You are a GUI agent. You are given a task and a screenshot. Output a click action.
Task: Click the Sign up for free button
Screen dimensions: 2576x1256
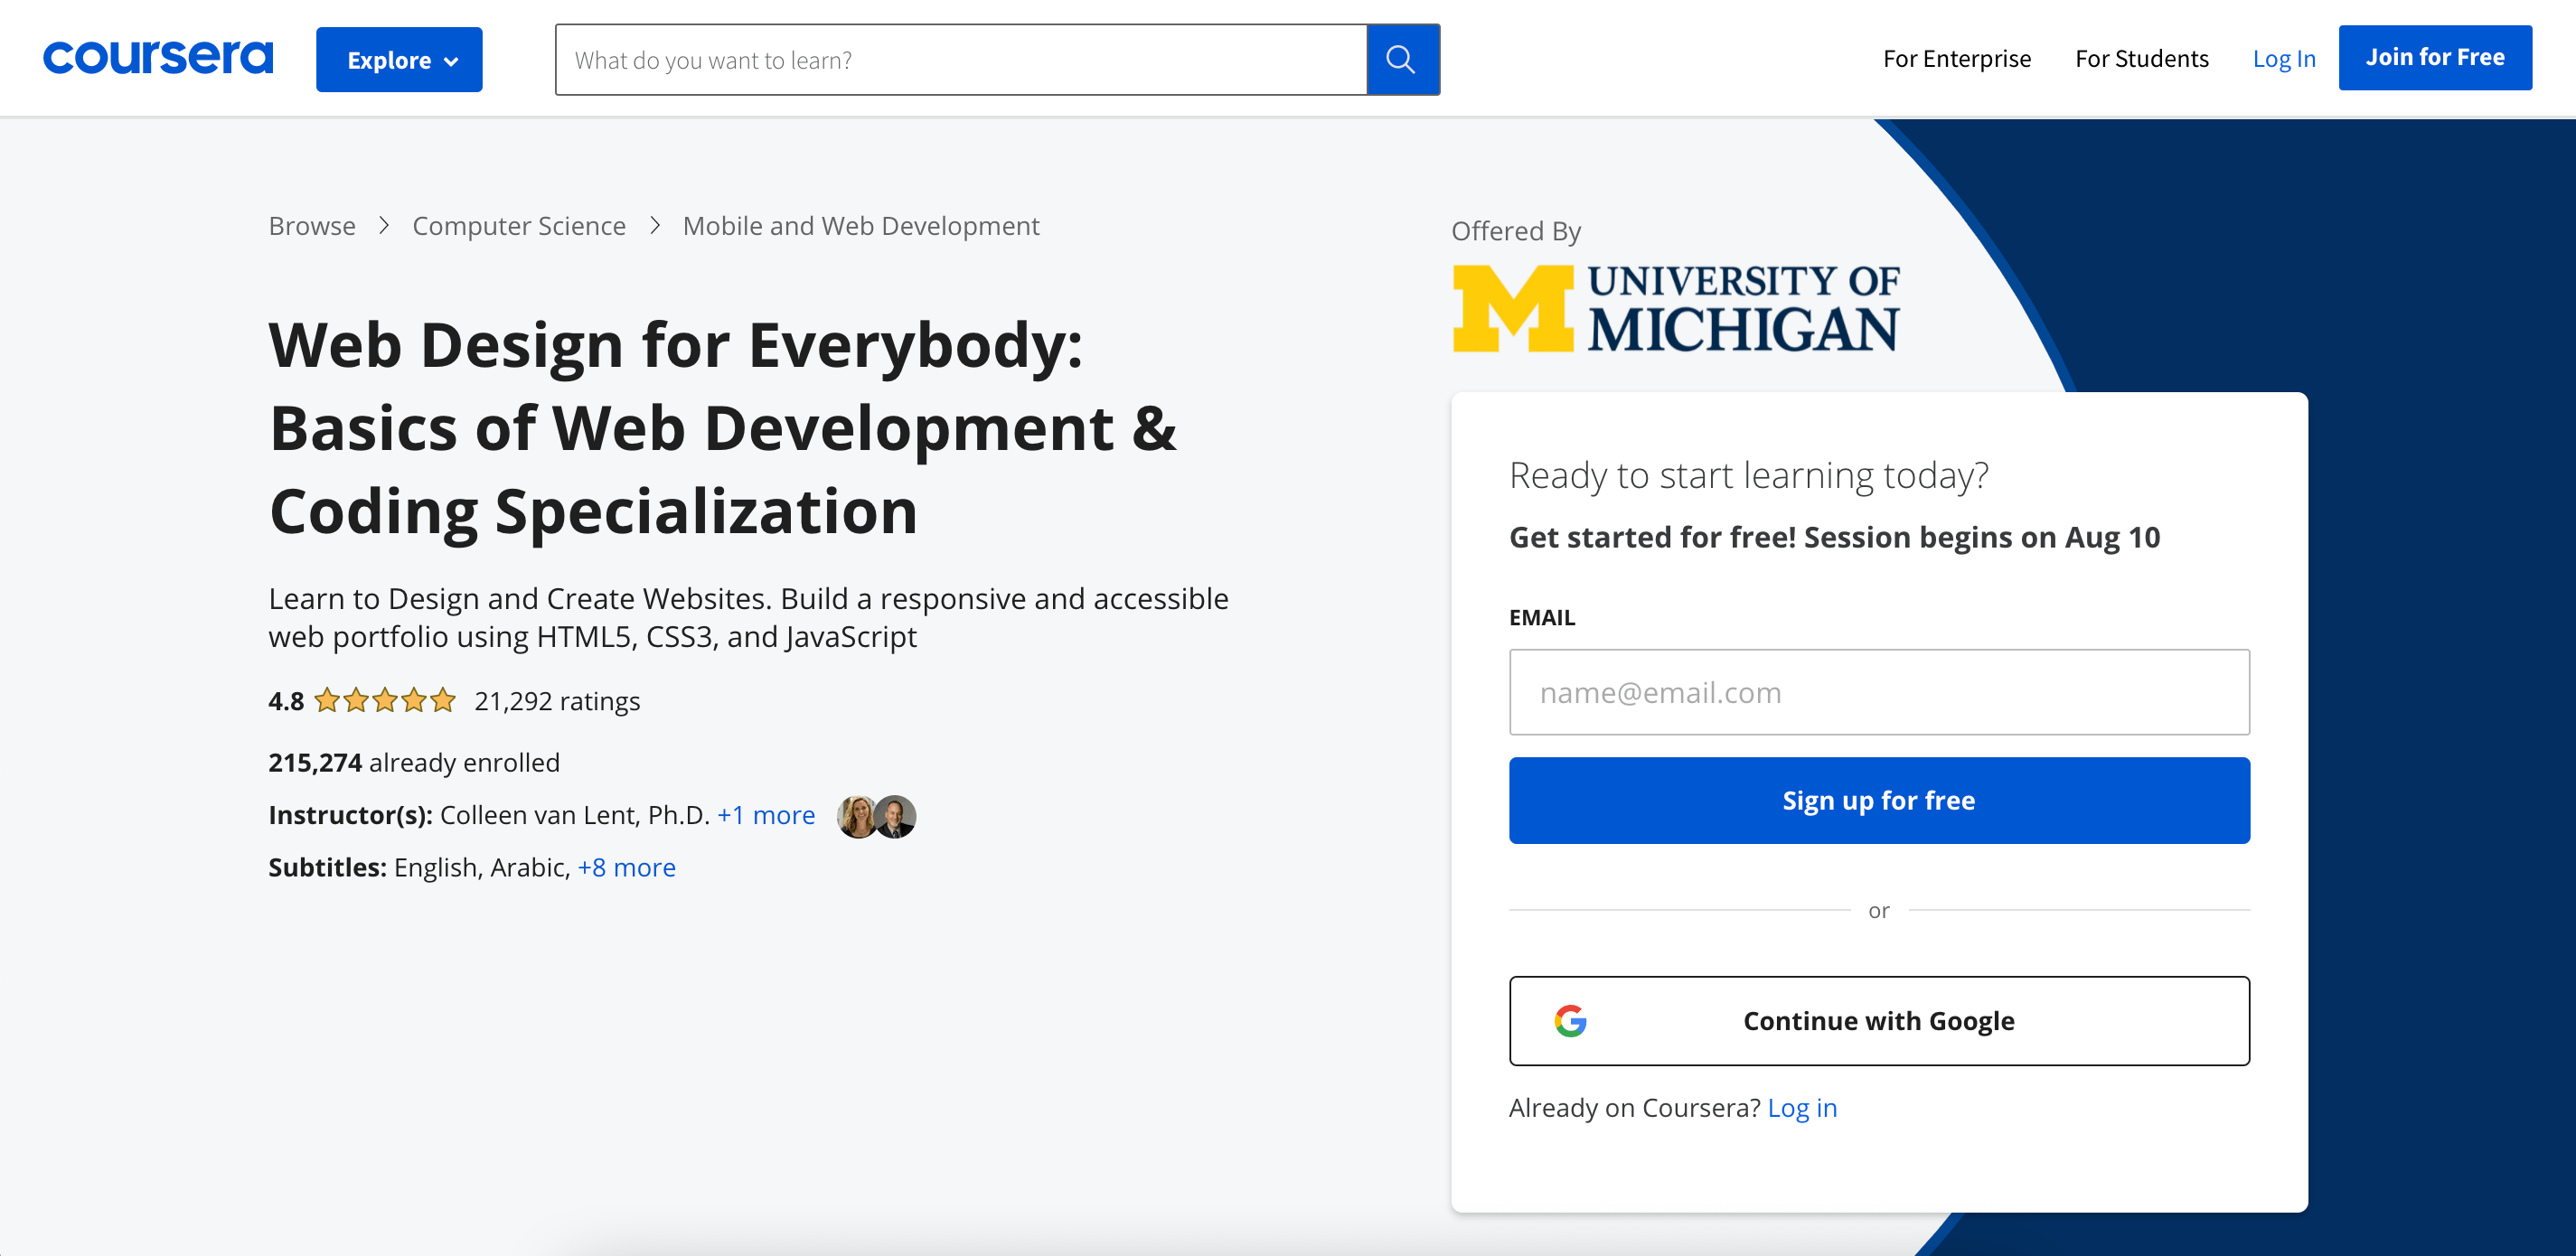point(1878,800)
